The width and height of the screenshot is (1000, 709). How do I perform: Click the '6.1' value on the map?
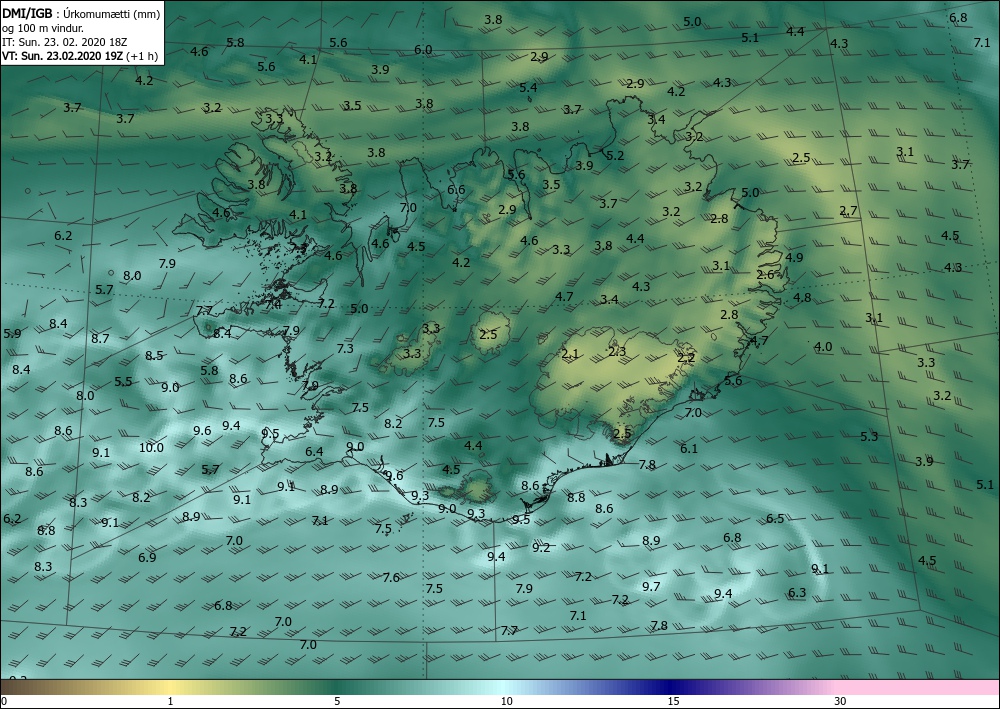pyautogui.click(x=689, y=449)
